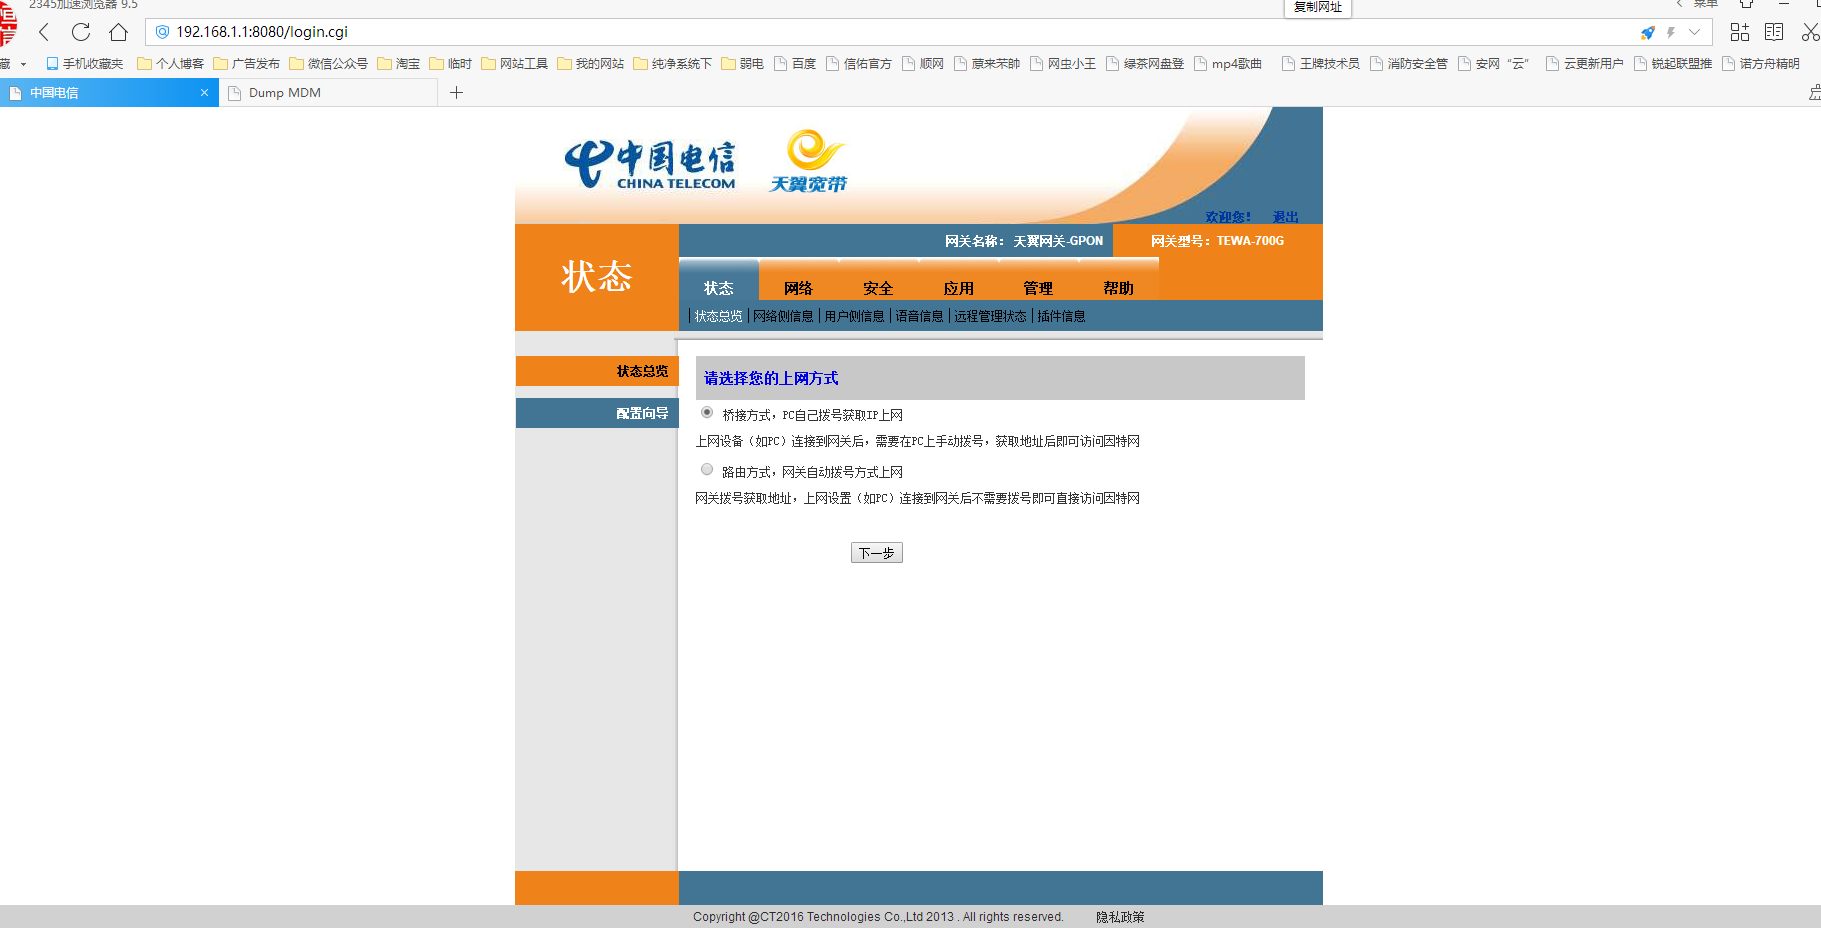Open a new tab with the plus icon
The width and height of the screenshot is (1821, 930).
tap(456, 93)
